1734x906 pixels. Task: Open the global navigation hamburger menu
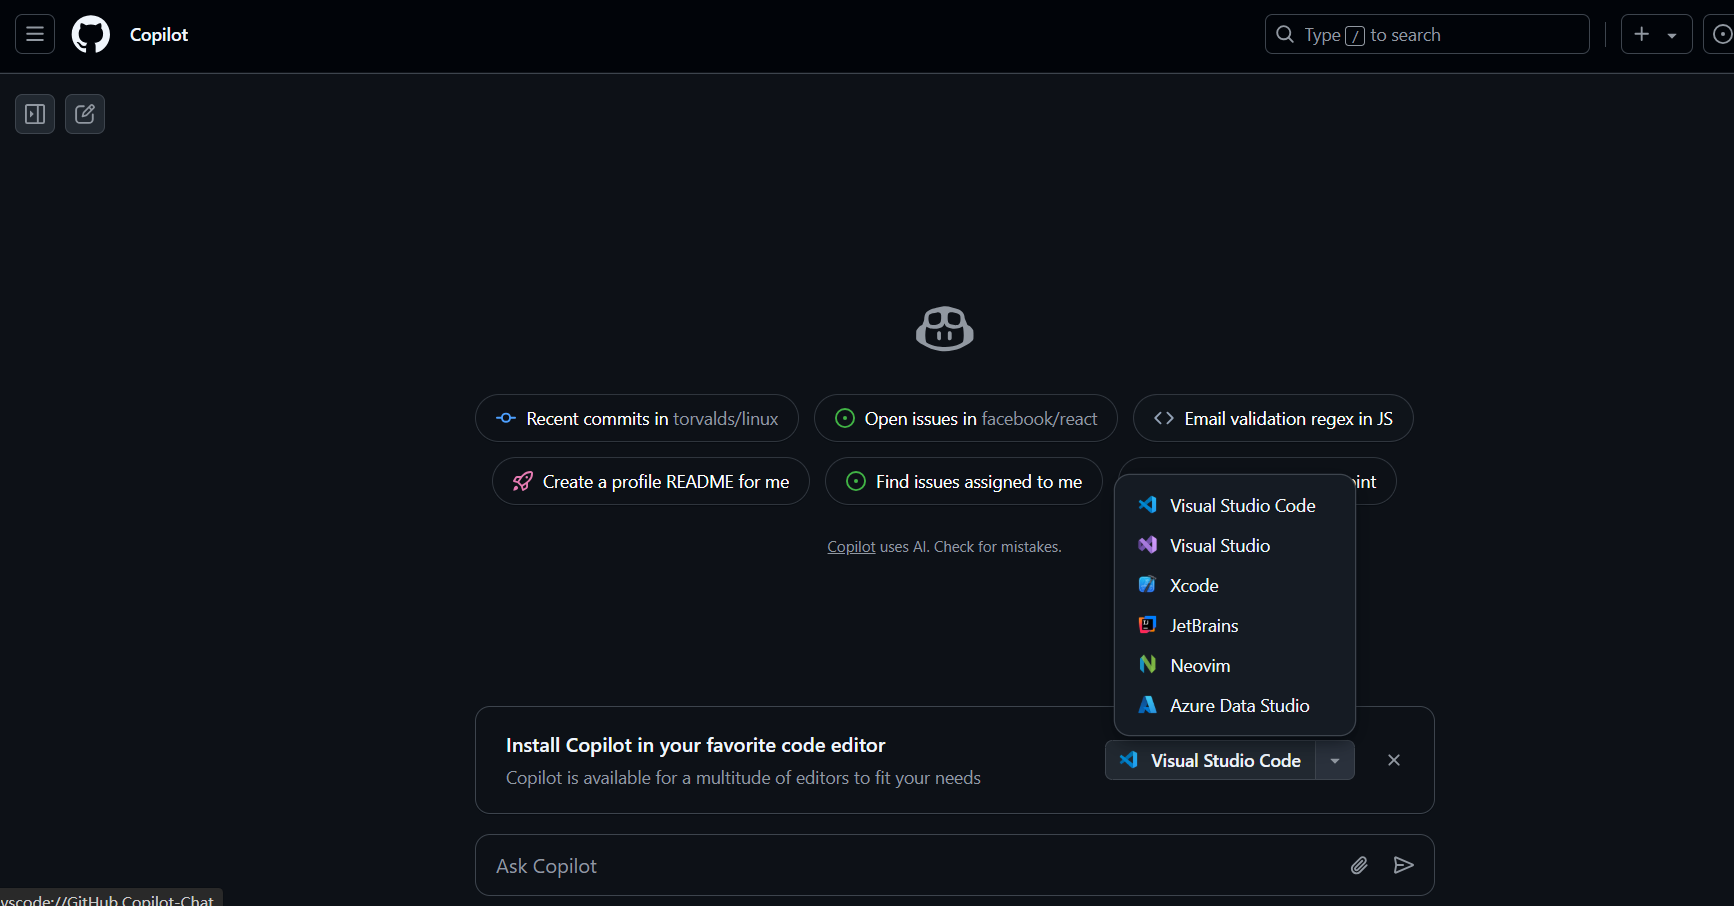coord(35,34)
